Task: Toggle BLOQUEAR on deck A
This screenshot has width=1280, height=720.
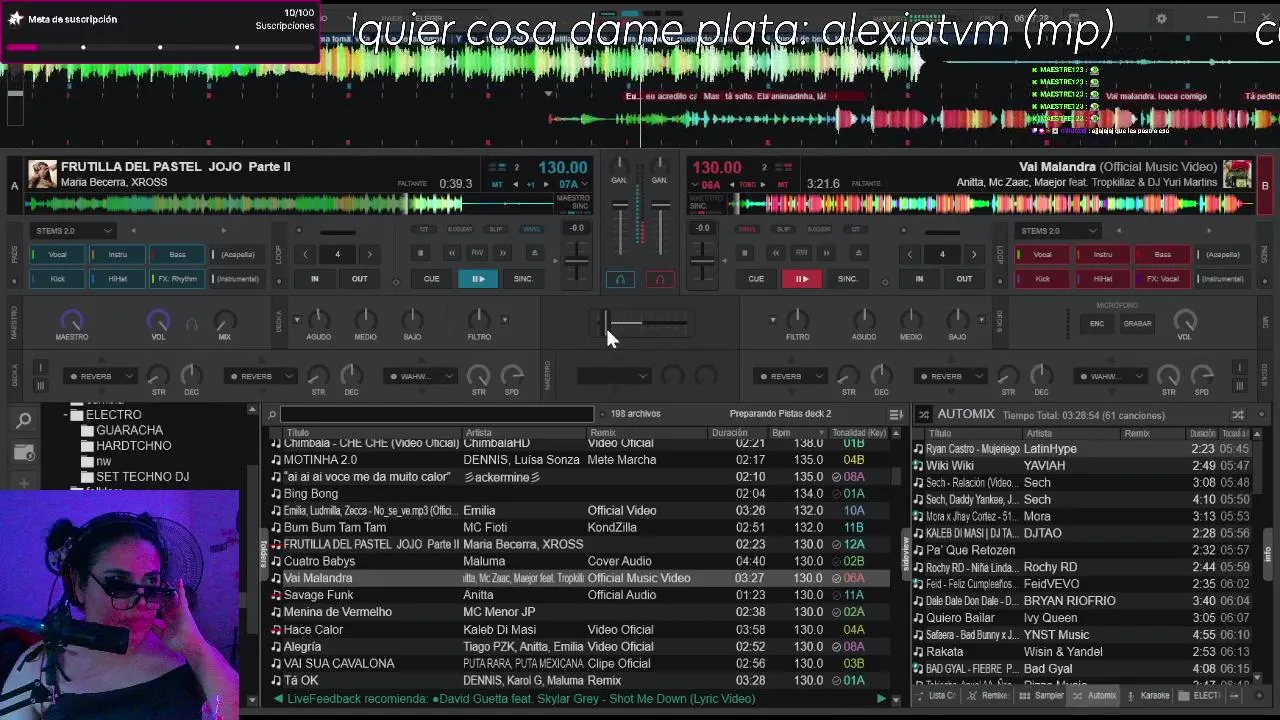Action: 460,229
